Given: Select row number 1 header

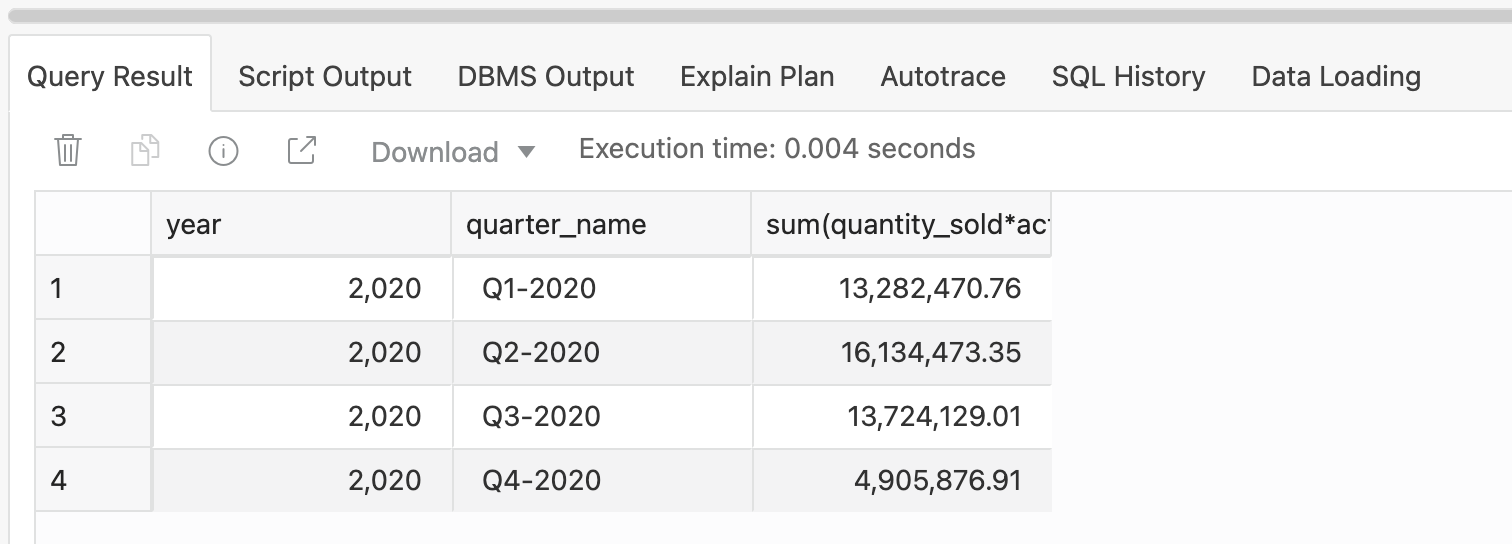Looking at the screenshot, I should pyautogui.click(x=93, y=289).
